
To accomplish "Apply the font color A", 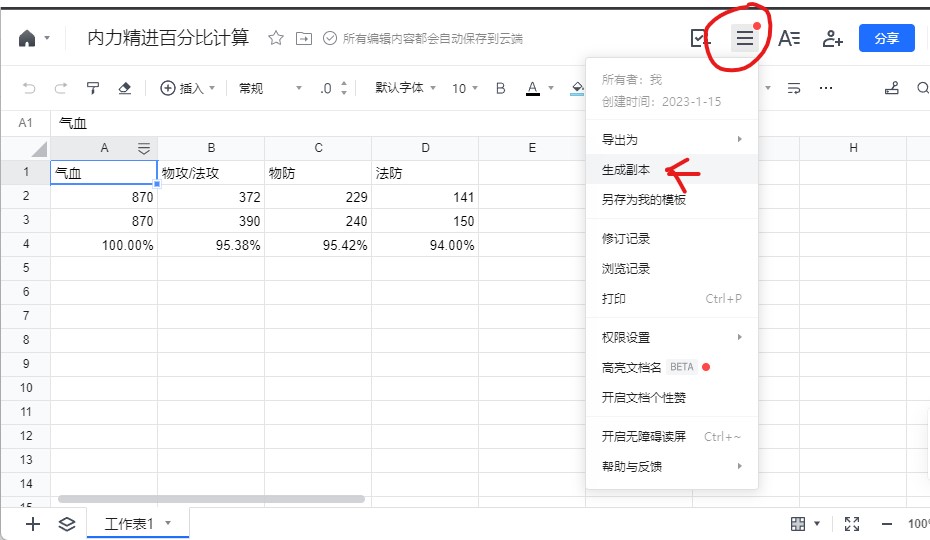I will click(x=533, y=88).
